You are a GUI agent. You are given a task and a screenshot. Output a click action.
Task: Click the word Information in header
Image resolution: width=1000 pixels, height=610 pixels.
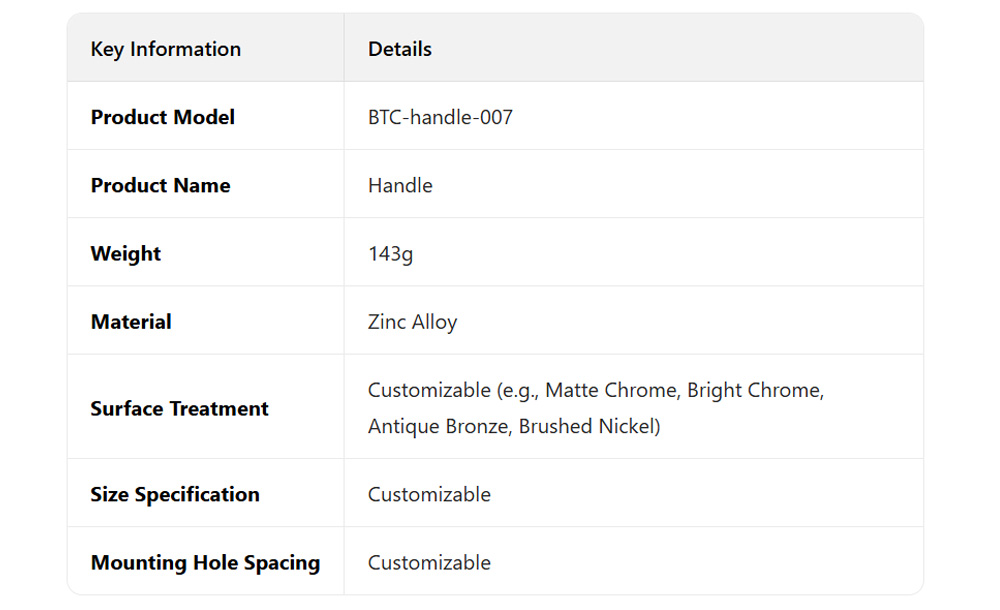[186, 49]
